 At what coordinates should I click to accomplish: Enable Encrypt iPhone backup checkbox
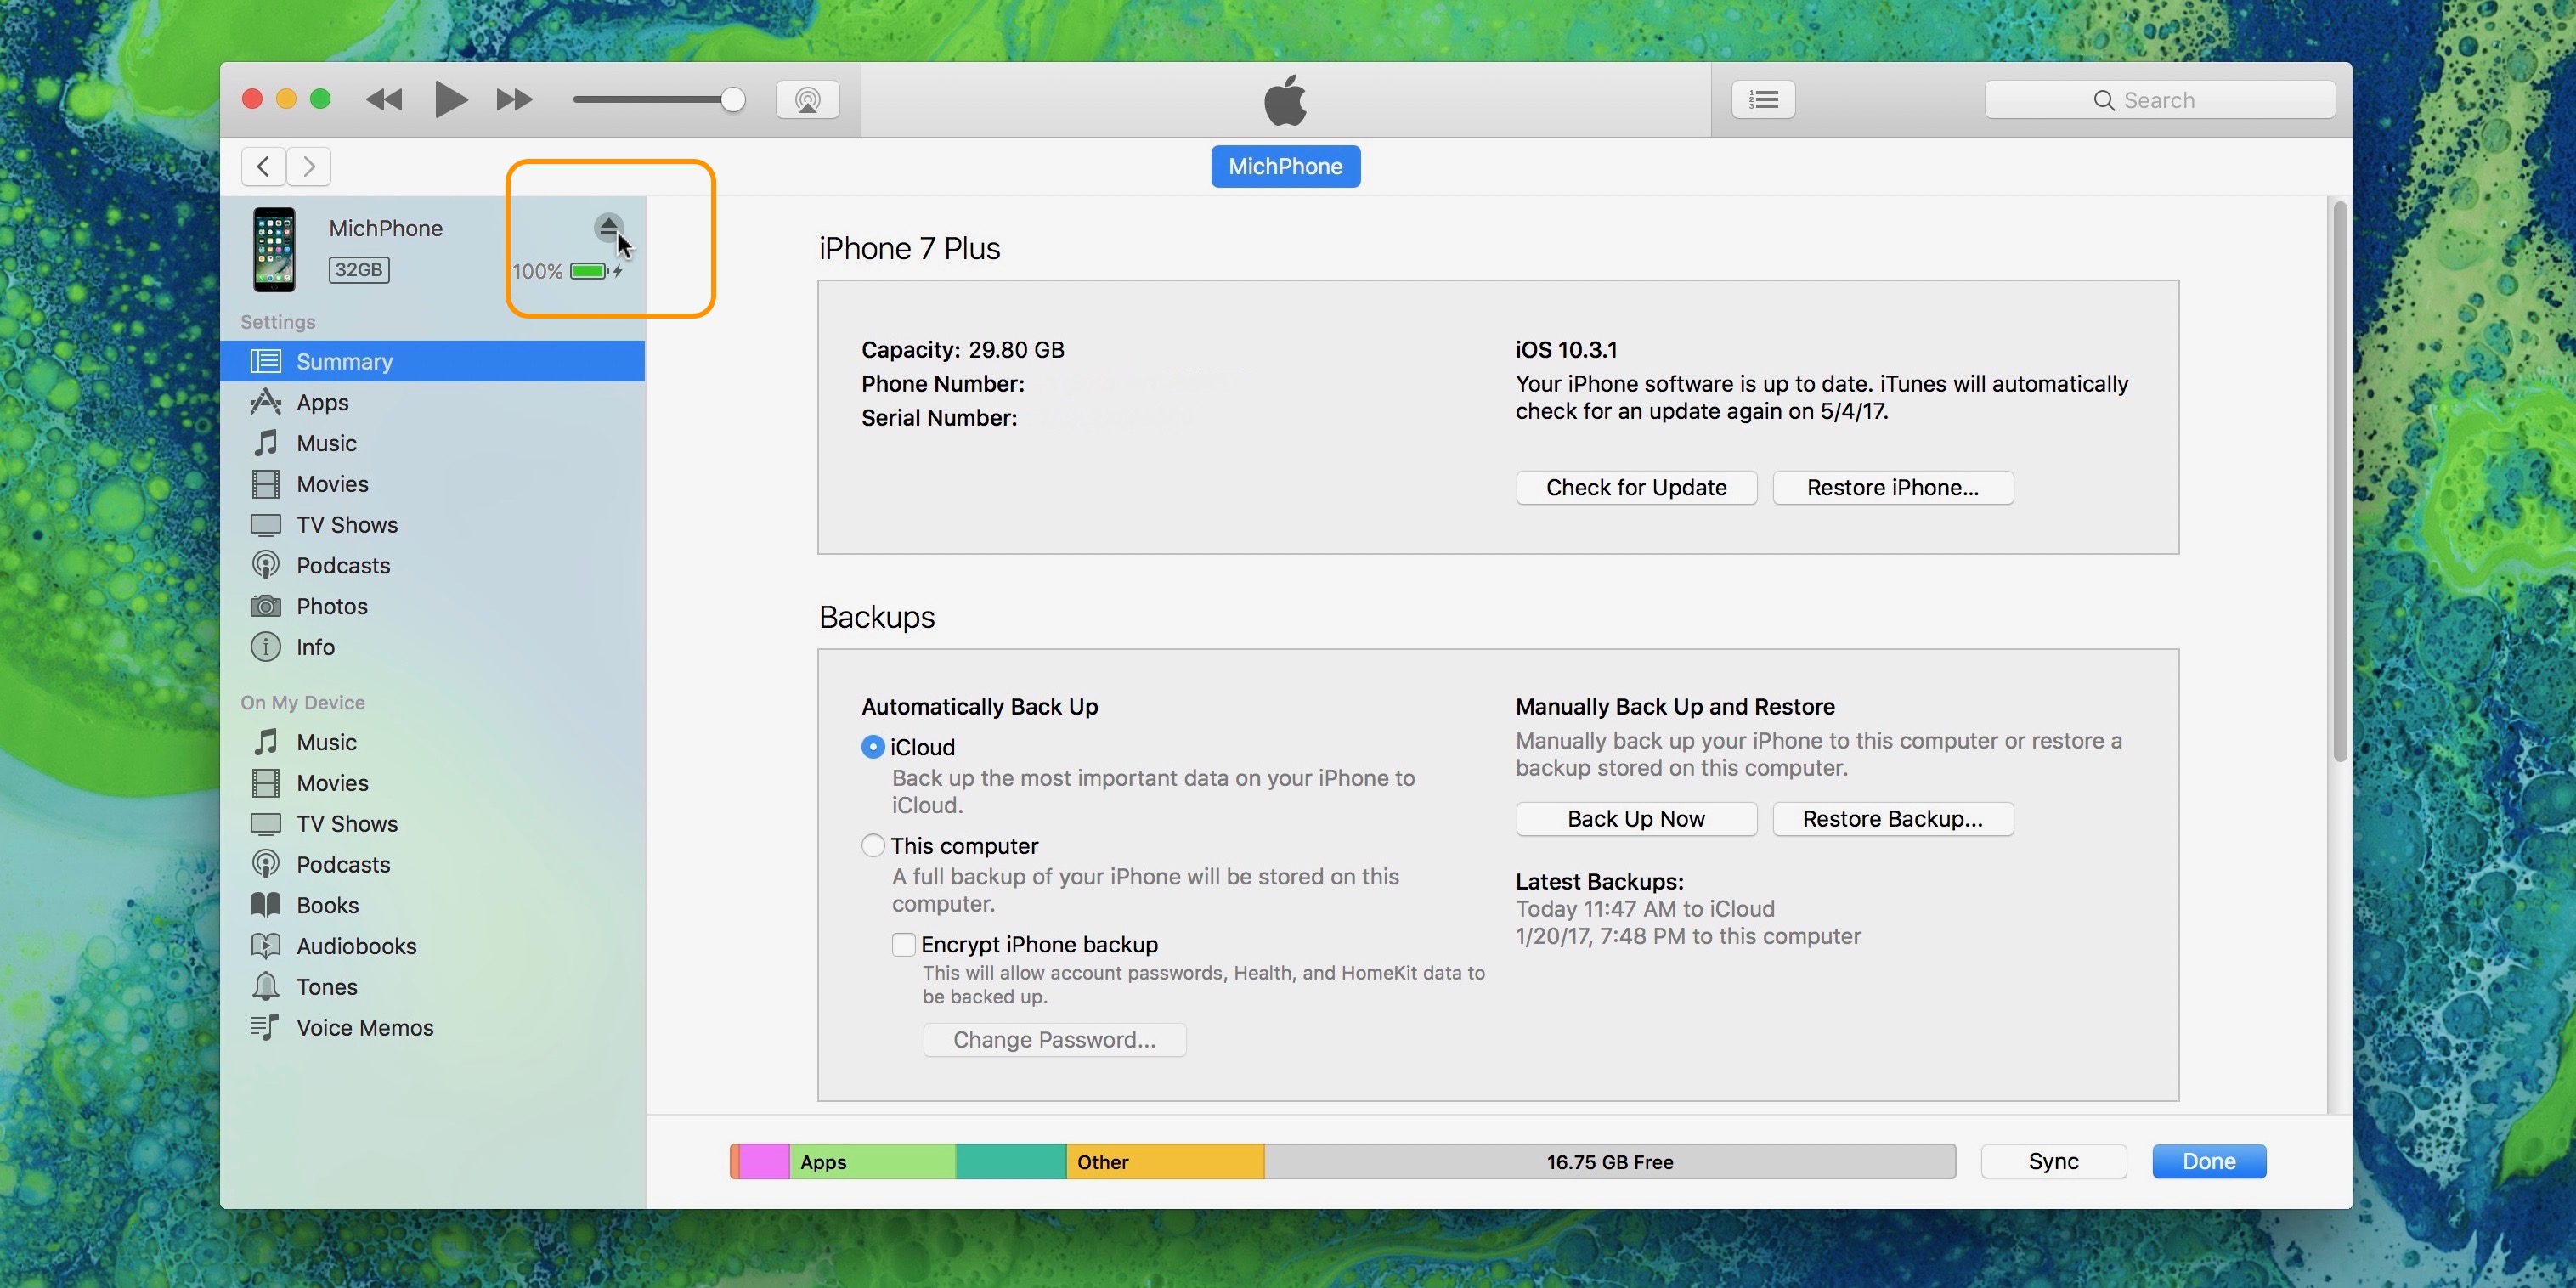pyautogui.click(x=902, y=945)
